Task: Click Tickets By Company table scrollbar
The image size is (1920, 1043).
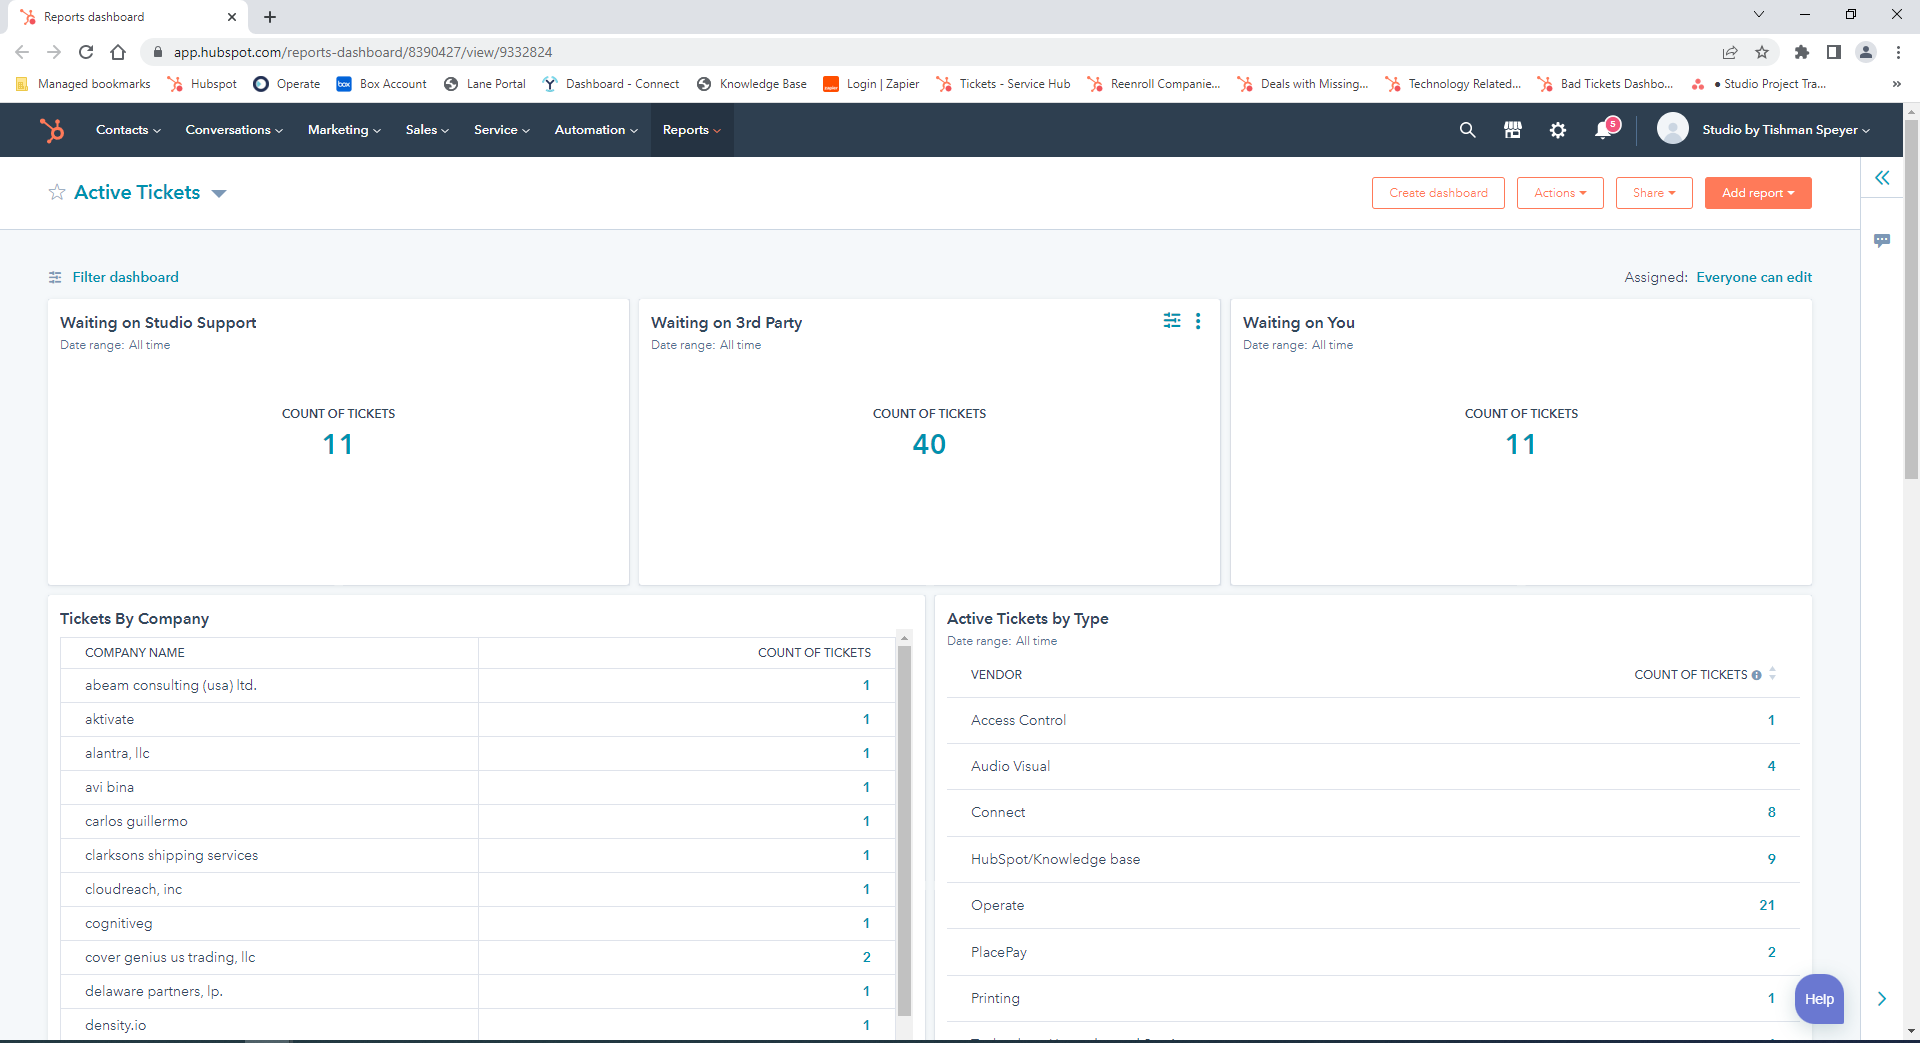Action: pos(904,830)
